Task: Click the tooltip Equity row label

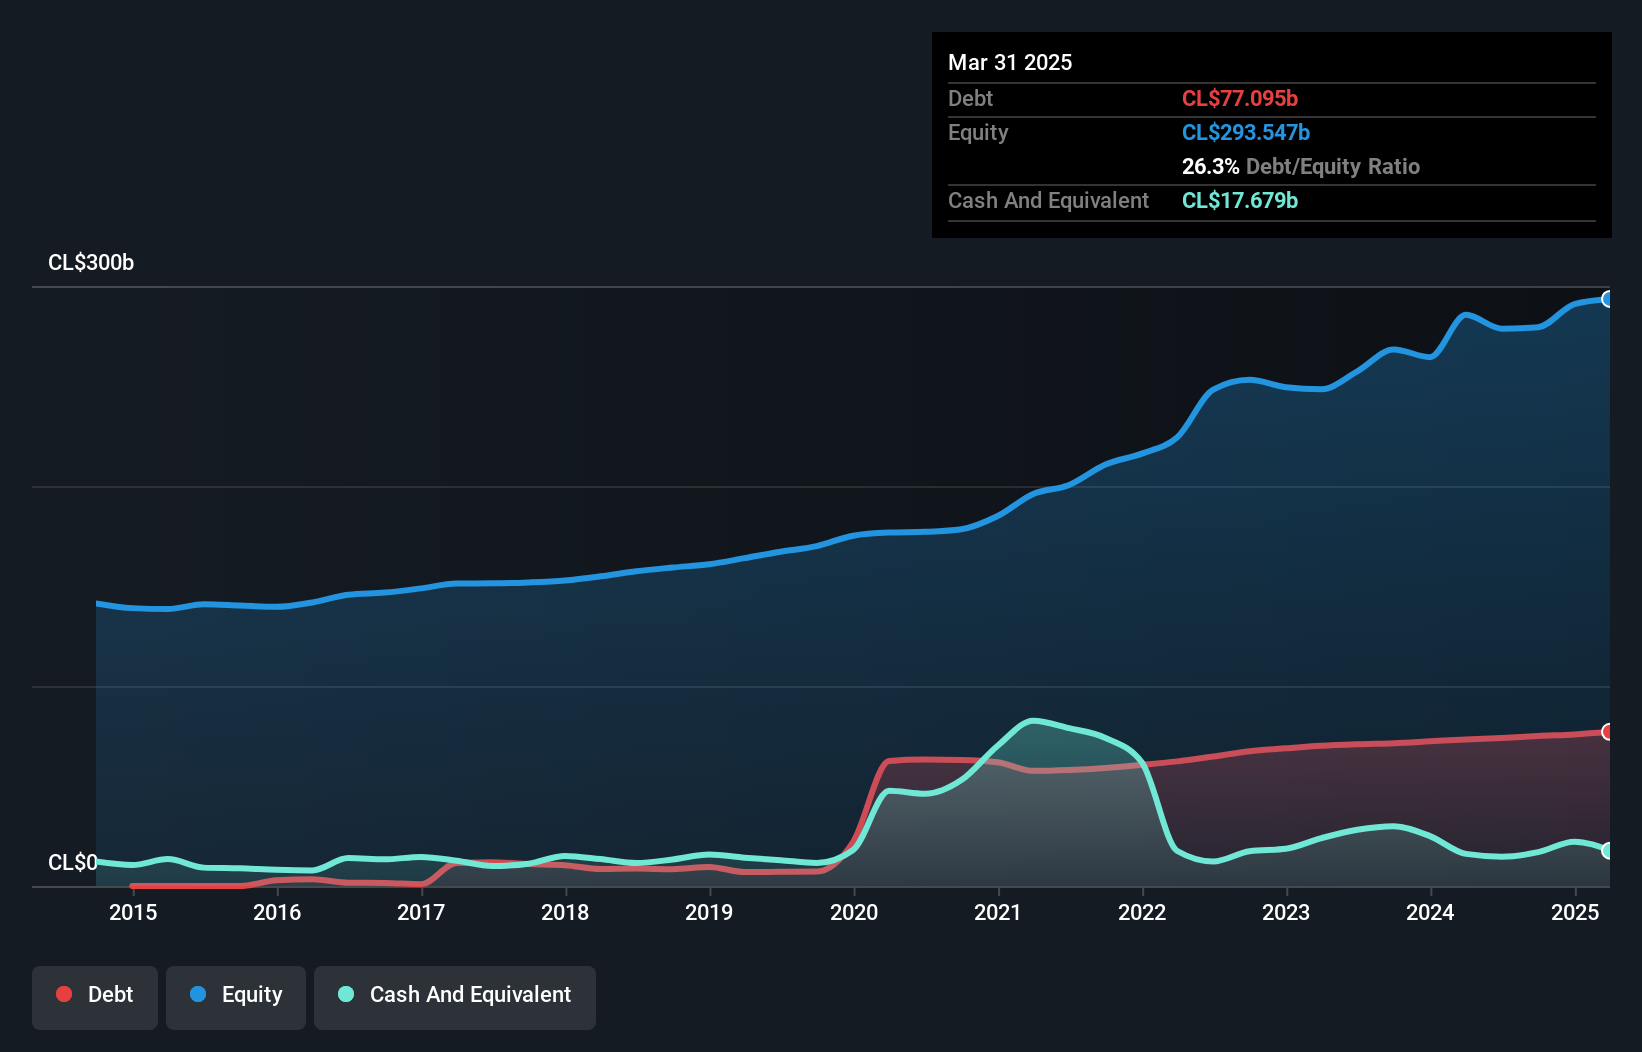Action: point(978,133)
